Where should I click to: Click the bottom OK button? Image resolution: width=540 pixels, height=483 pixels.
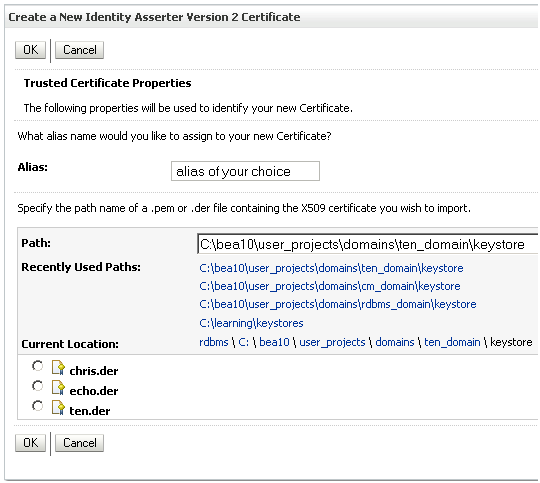tap(30, 443)
